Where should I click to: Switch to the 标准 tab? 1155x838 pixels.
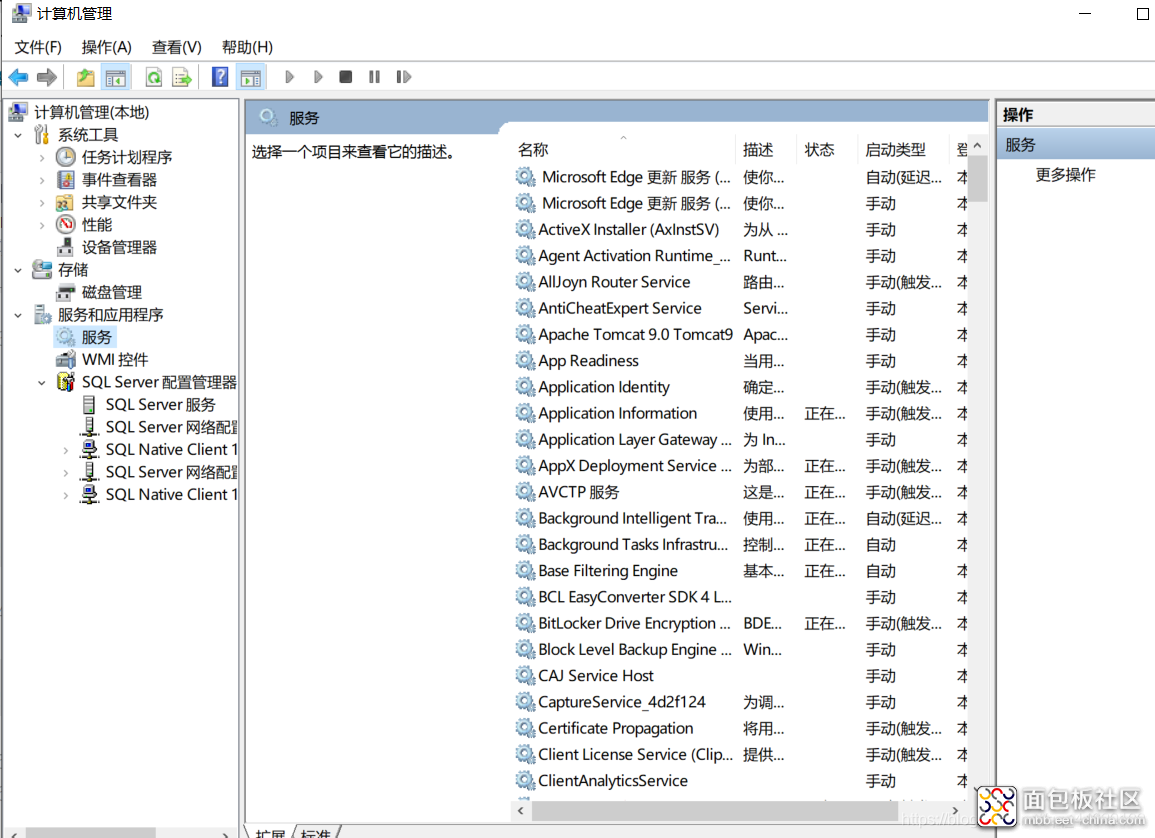[316, 832]
